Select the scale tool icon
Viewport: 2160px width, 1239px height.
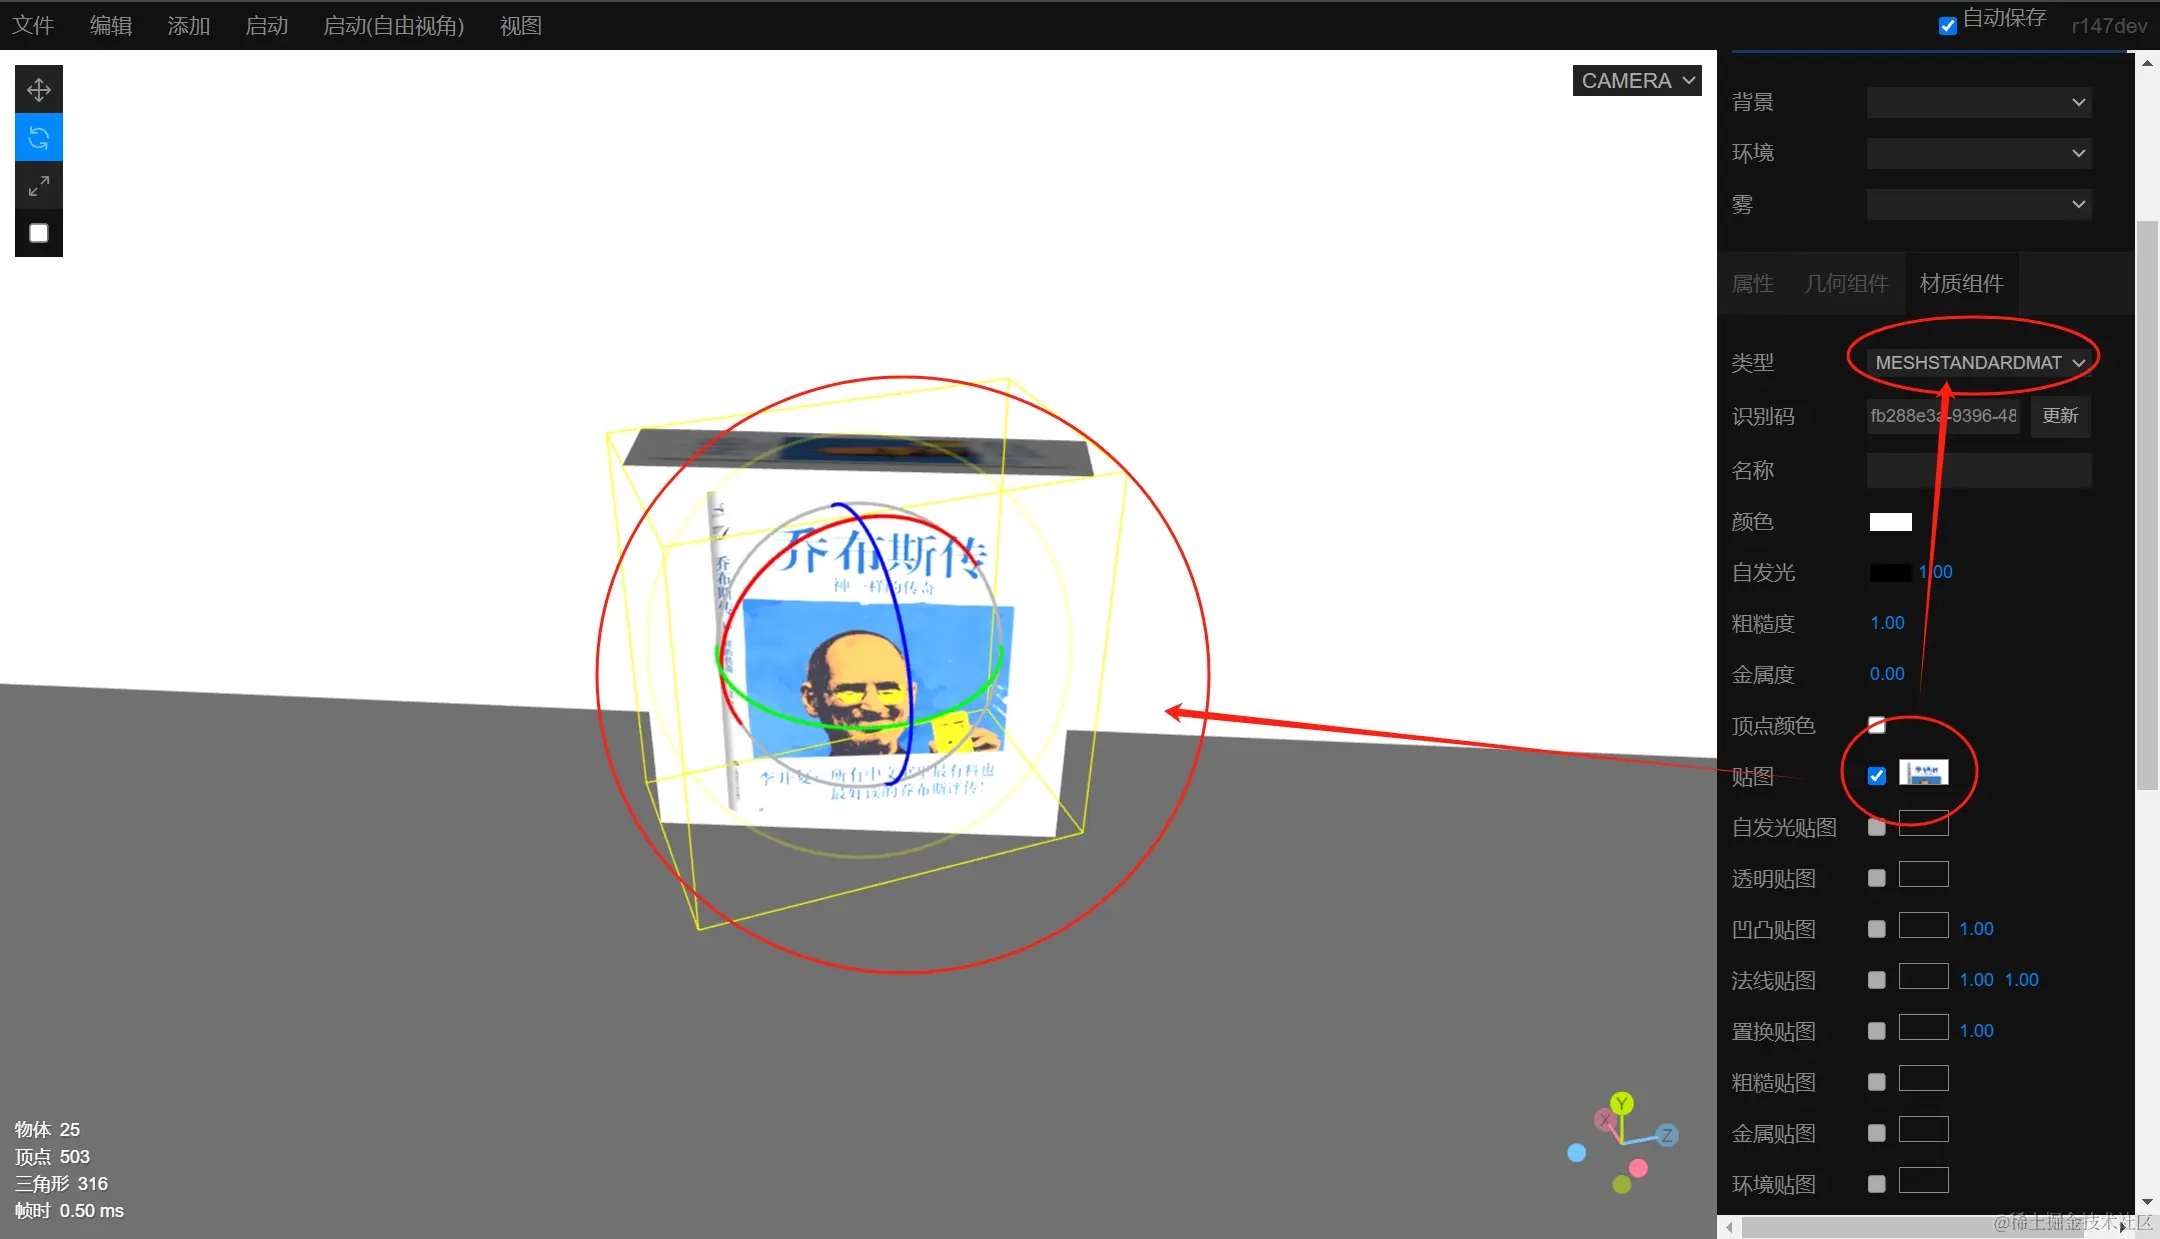pyautogui.click(x=39, y=186)
